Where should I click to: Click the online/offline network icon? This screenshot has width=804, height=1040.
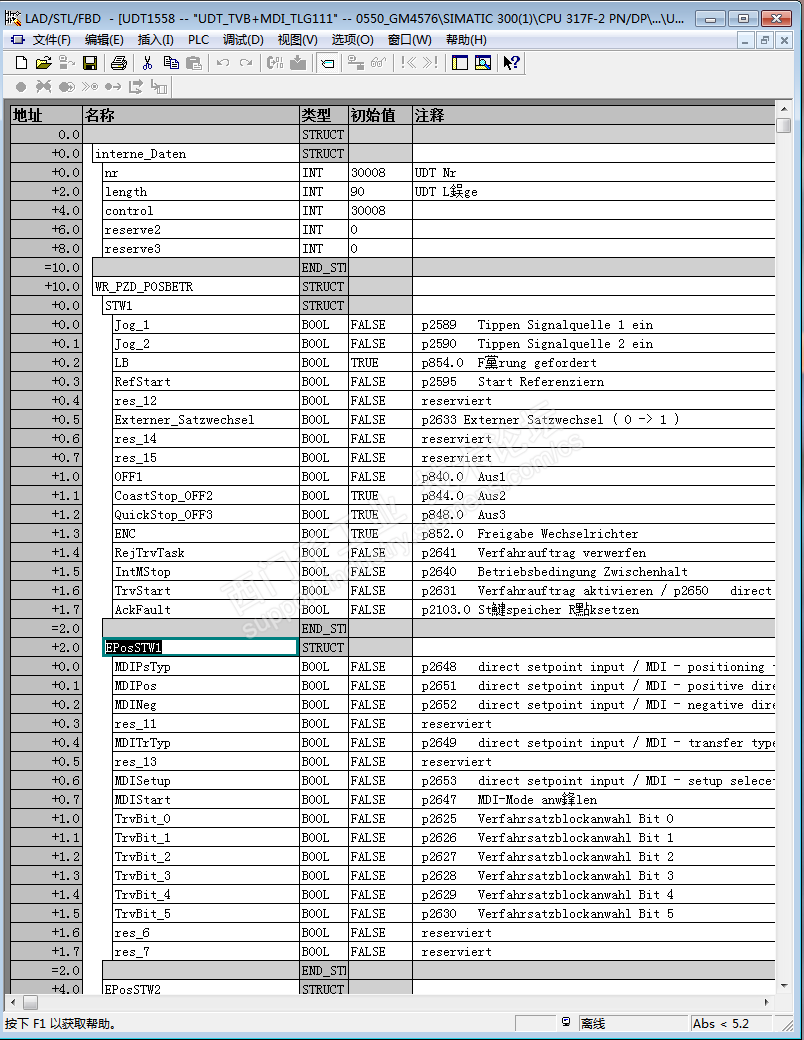(x=356, y=63)
